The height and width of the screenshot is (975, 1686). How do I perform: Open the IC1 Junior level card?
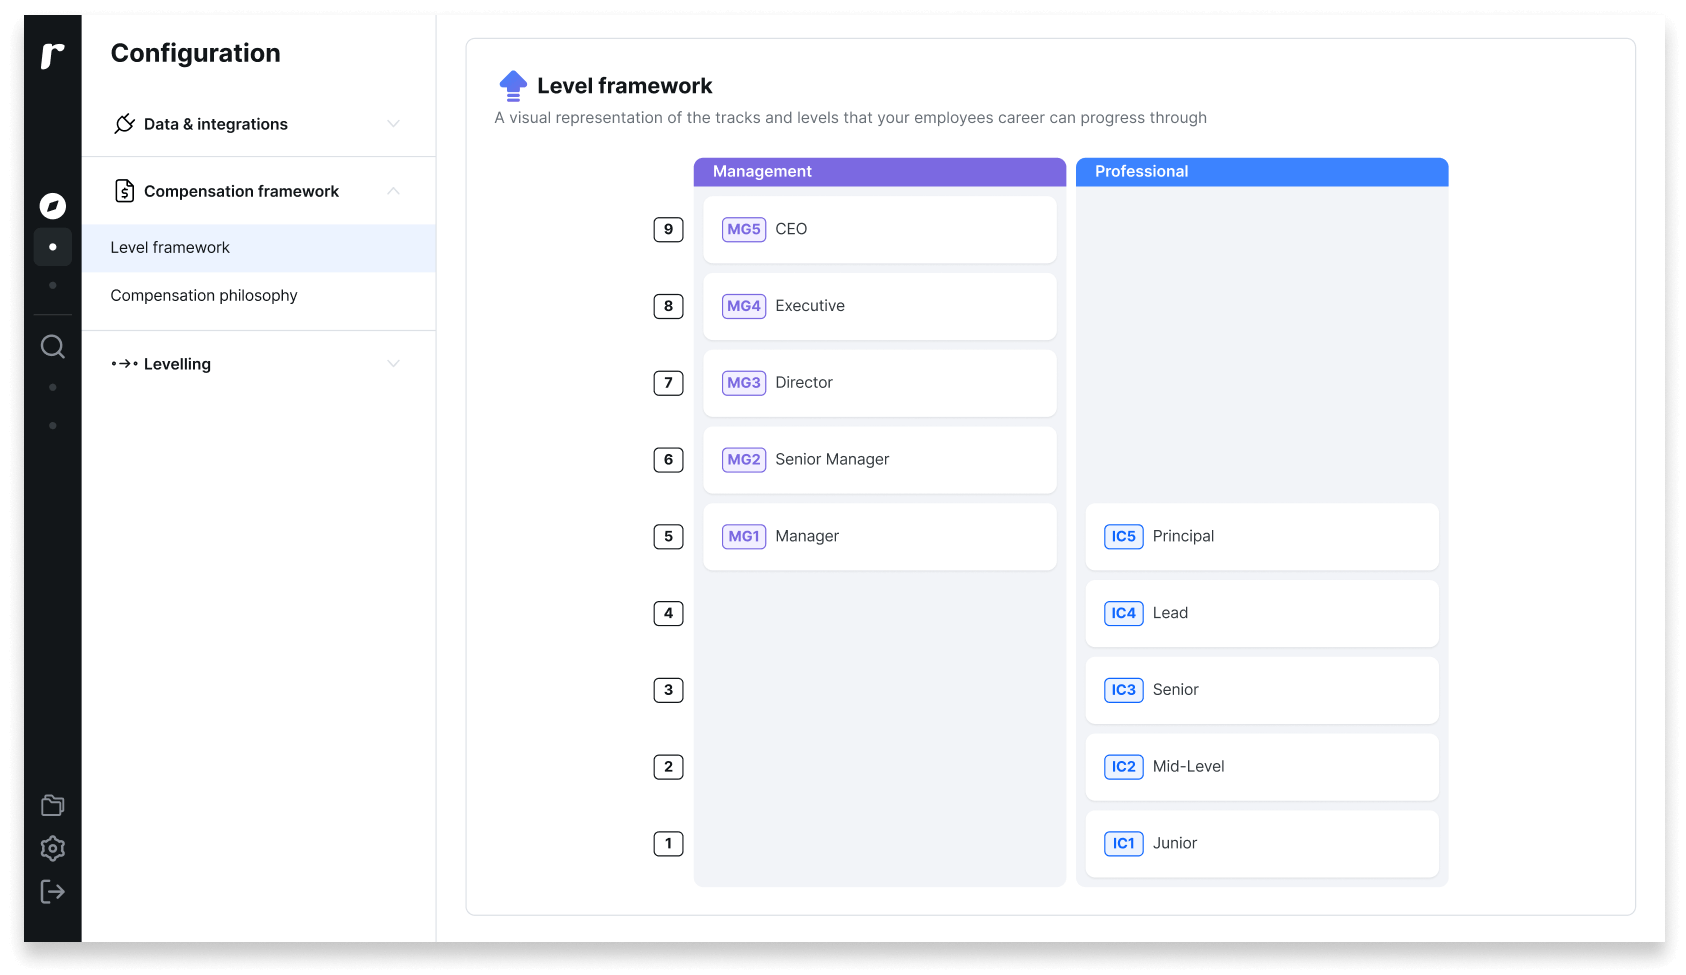[x=1262, y=844]
